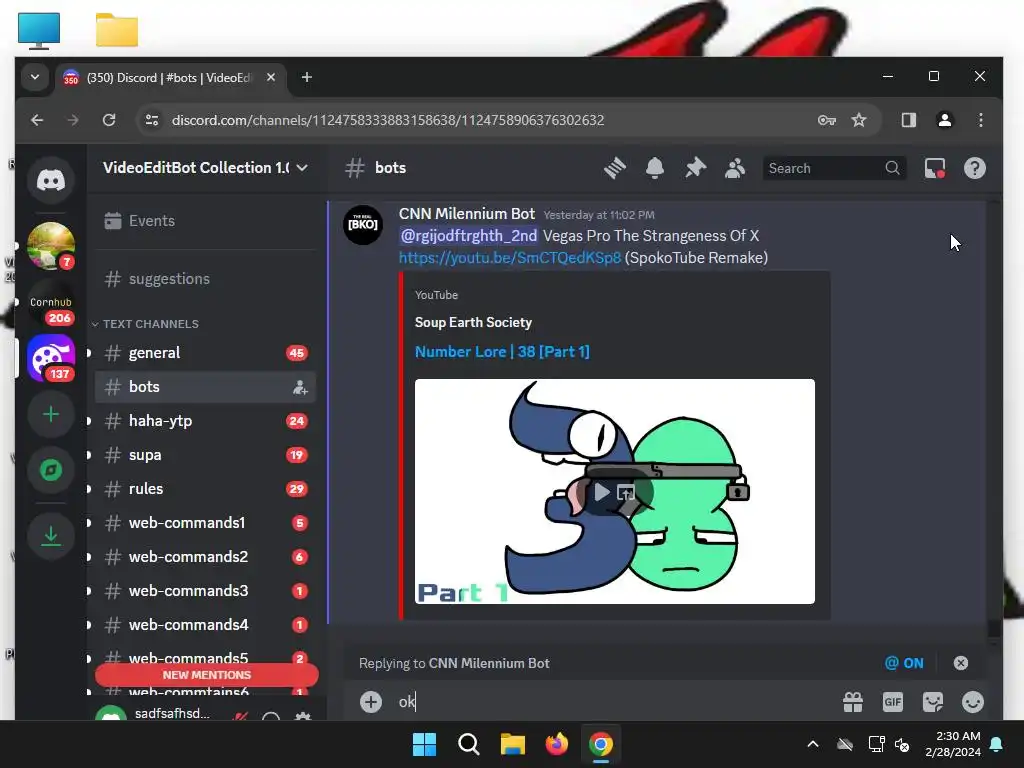Open the supa channel
1024x768 pixels.
tap(204, 455)
